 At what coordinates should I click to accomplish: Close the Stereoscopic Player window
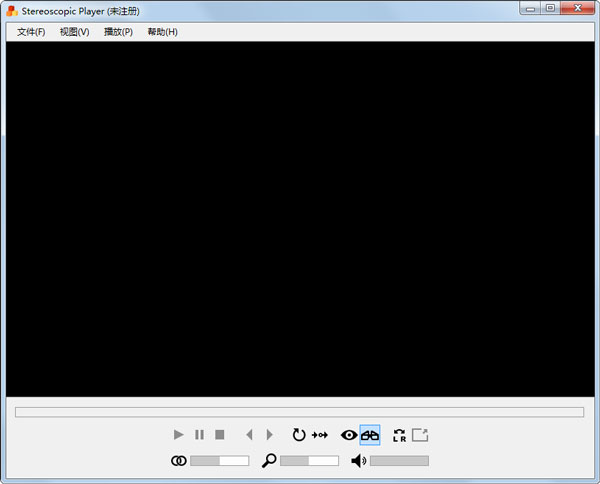coord(577,8)
